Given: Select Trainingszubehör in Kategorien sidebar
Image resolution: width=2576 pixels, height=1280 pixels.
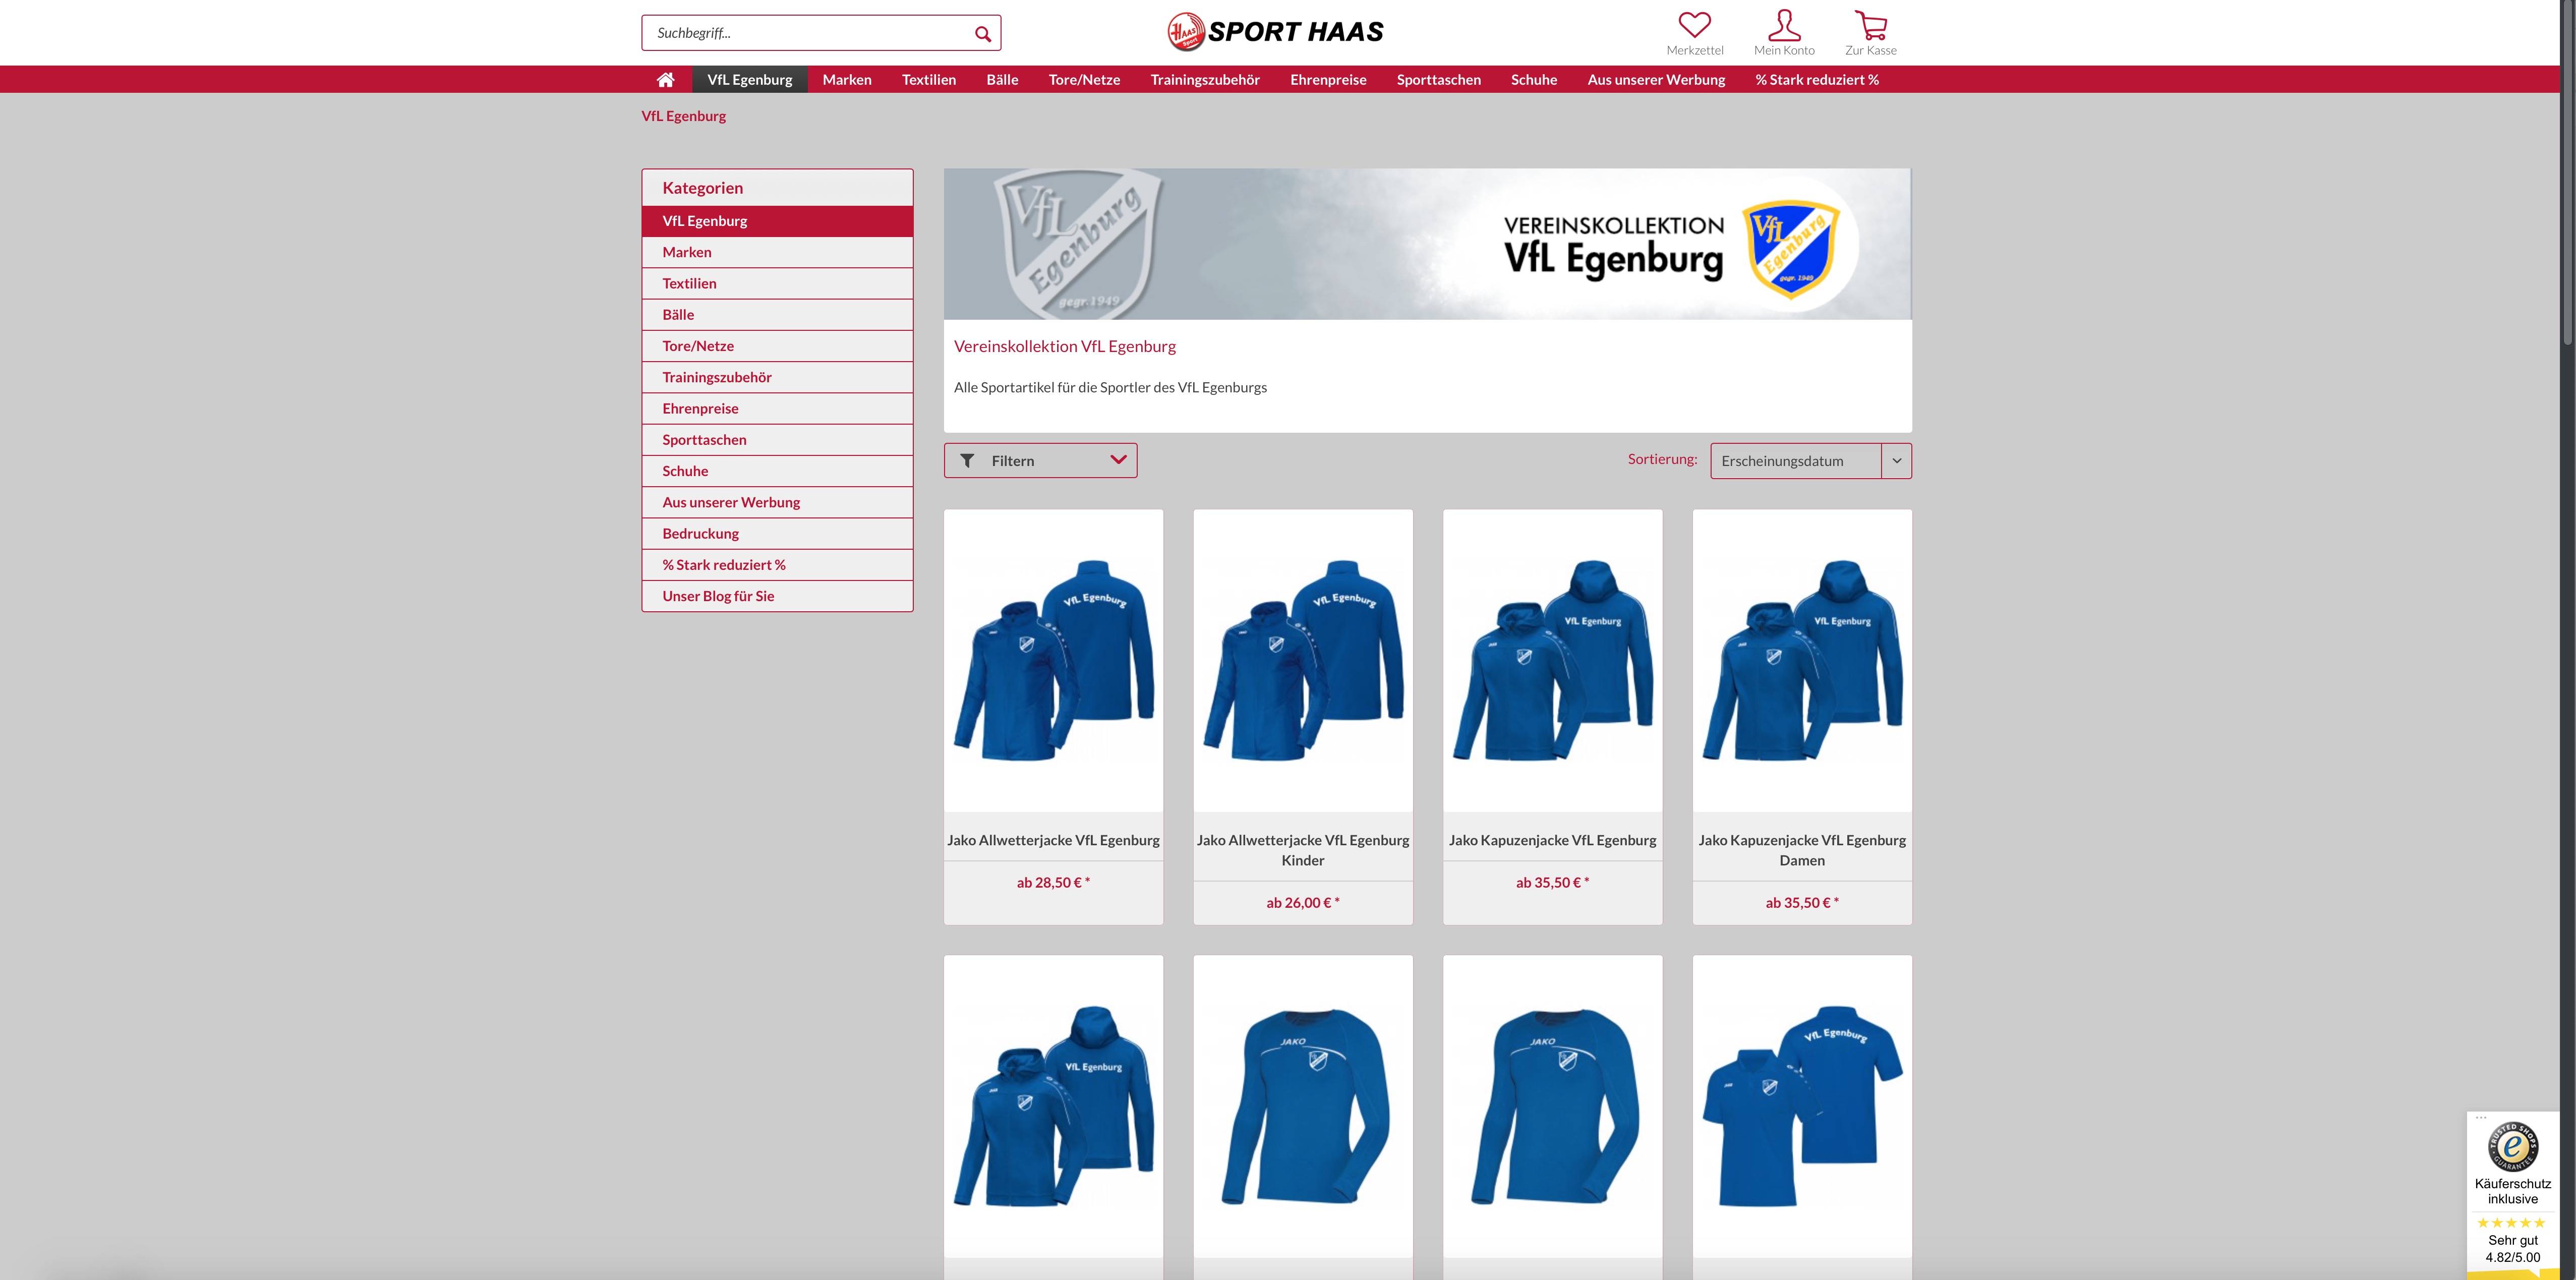Looking at the screenshot, I should click(777, 377).
